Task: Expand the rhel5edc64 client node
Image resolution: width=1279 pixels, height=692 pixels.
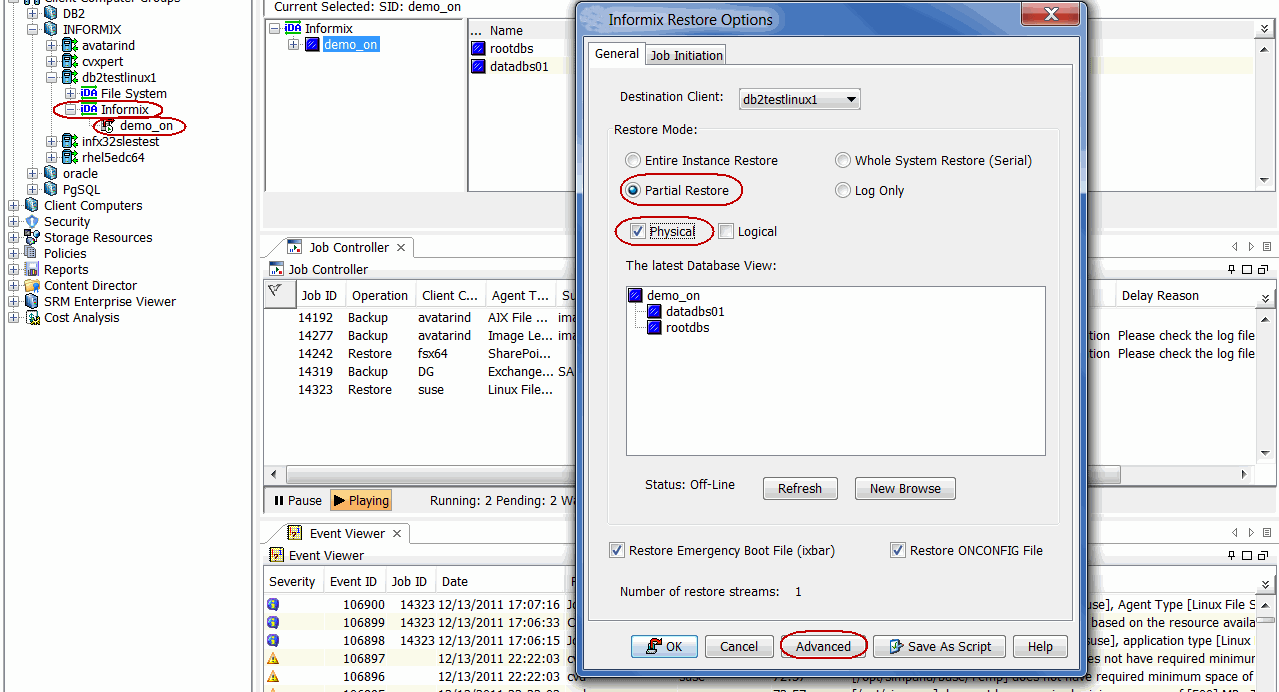Action: pyautogui.click(x=52, y=158)
